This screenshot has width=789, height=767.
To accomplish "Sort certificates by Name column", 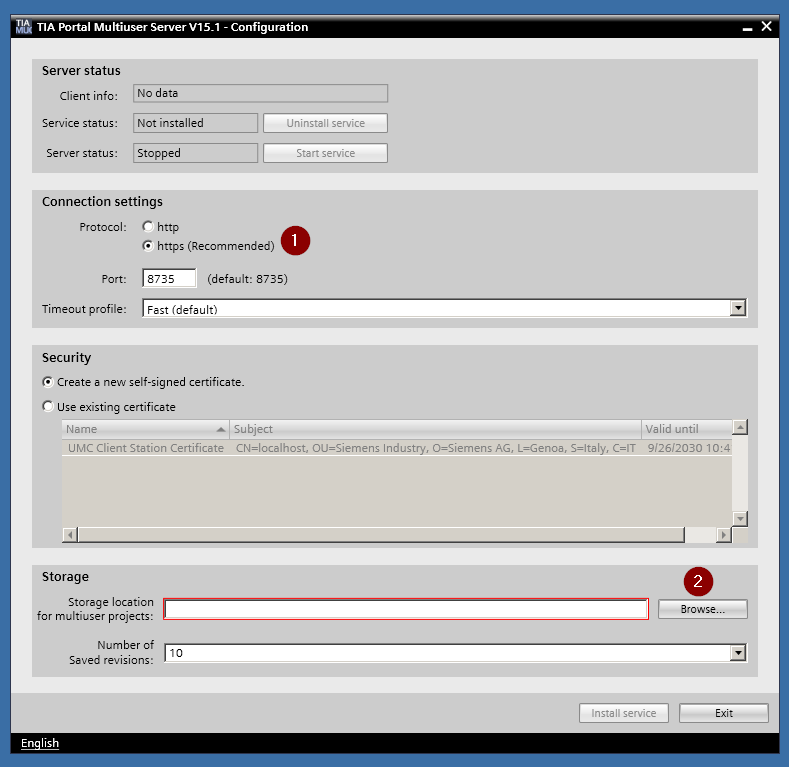I will (x=145, y=429).
